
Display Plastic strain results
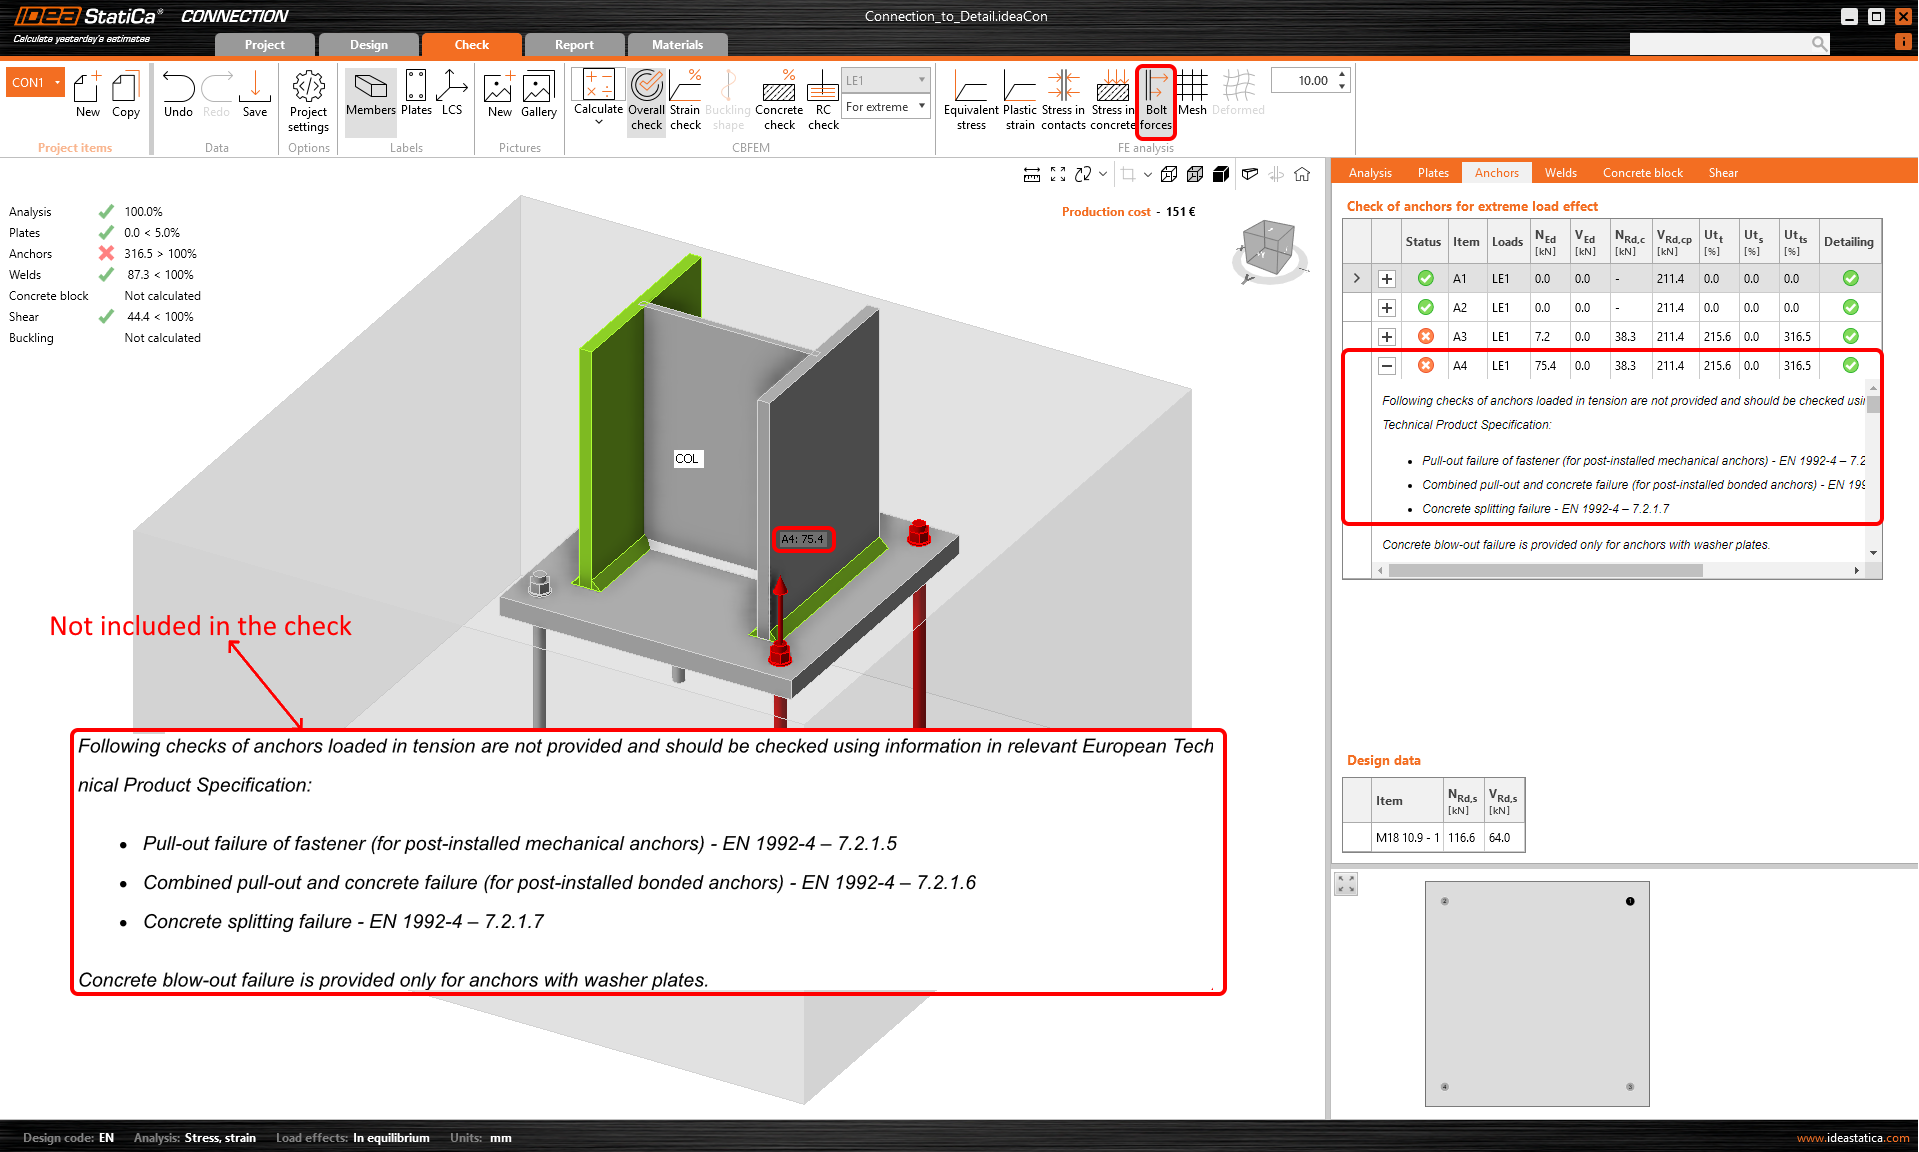tap(1019, 99)
